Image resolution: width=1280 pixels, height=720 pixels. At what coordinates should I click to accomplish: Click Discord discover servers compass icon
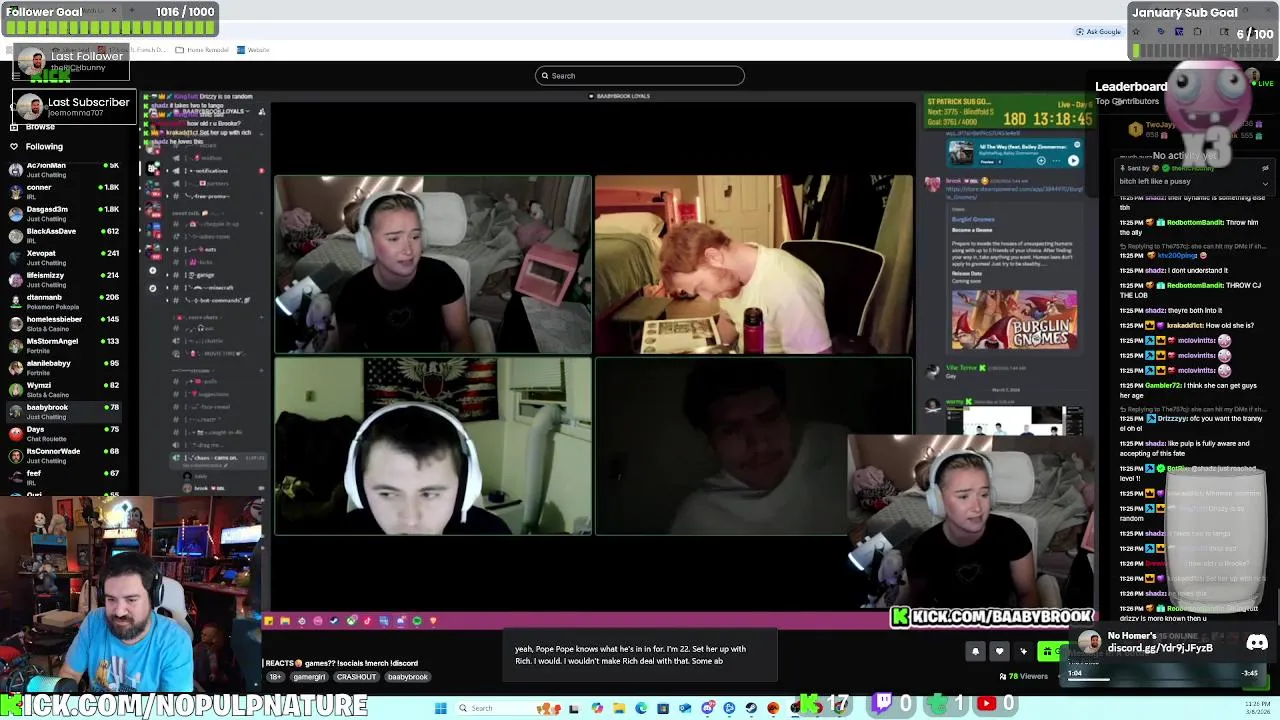tap(153, 288)
